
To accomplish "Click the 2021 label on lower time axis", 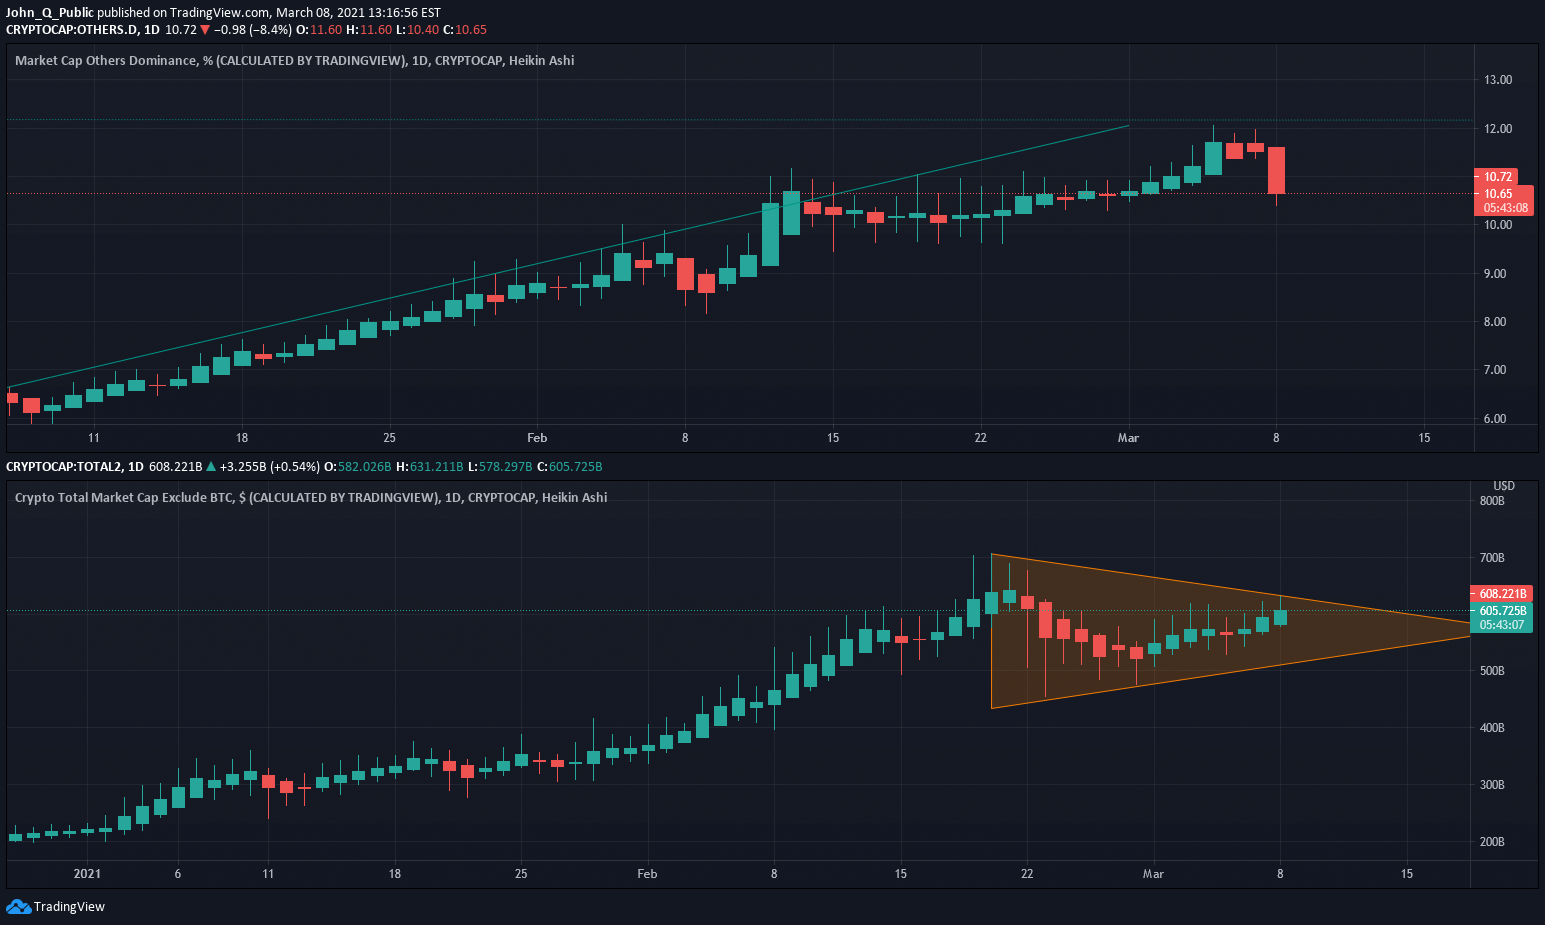I will pos(87,874).
